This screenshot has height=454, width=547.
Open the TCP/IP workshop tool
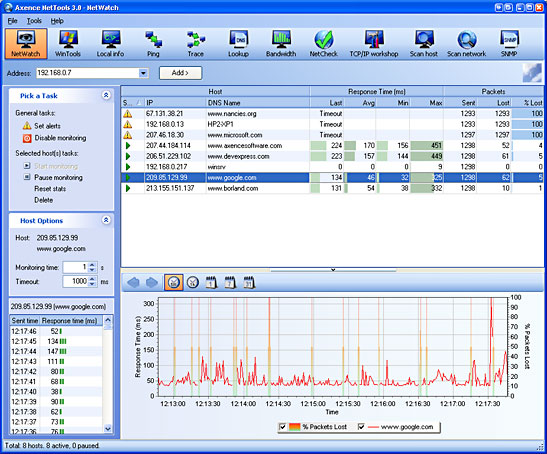tap(374, 44)
